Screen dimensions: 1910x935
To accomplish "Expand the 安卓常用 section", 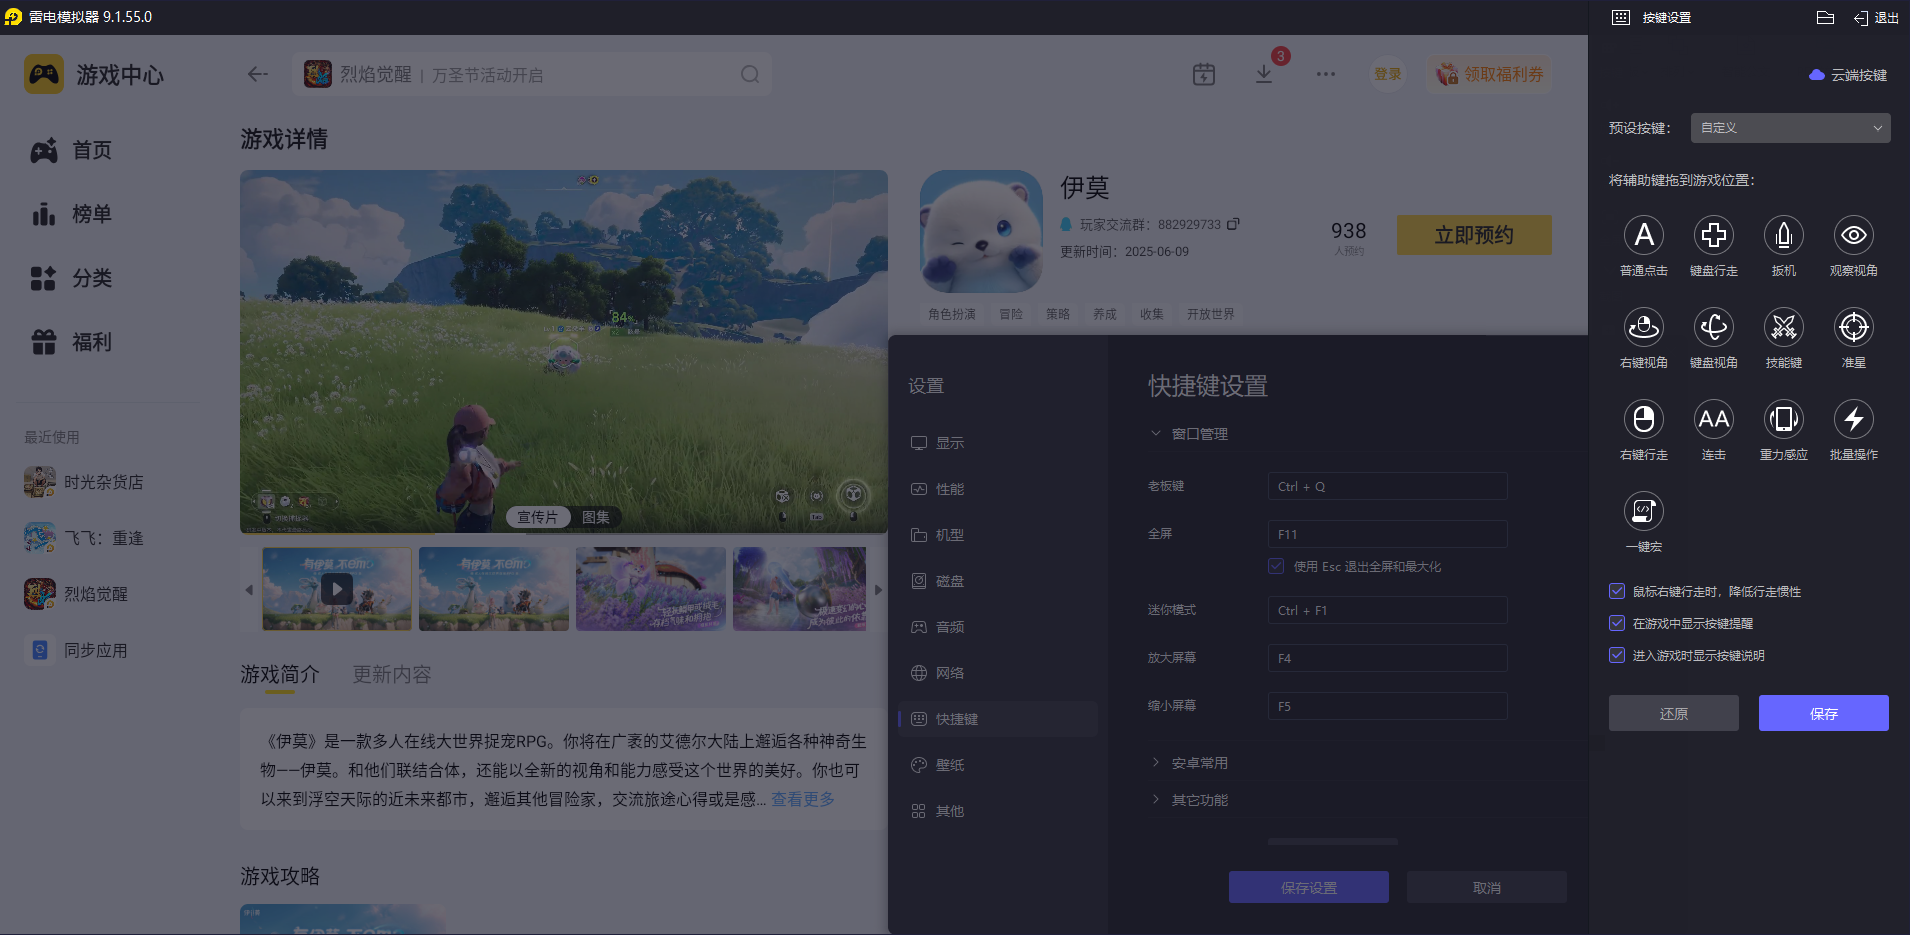I will [x=1200, y=761].
